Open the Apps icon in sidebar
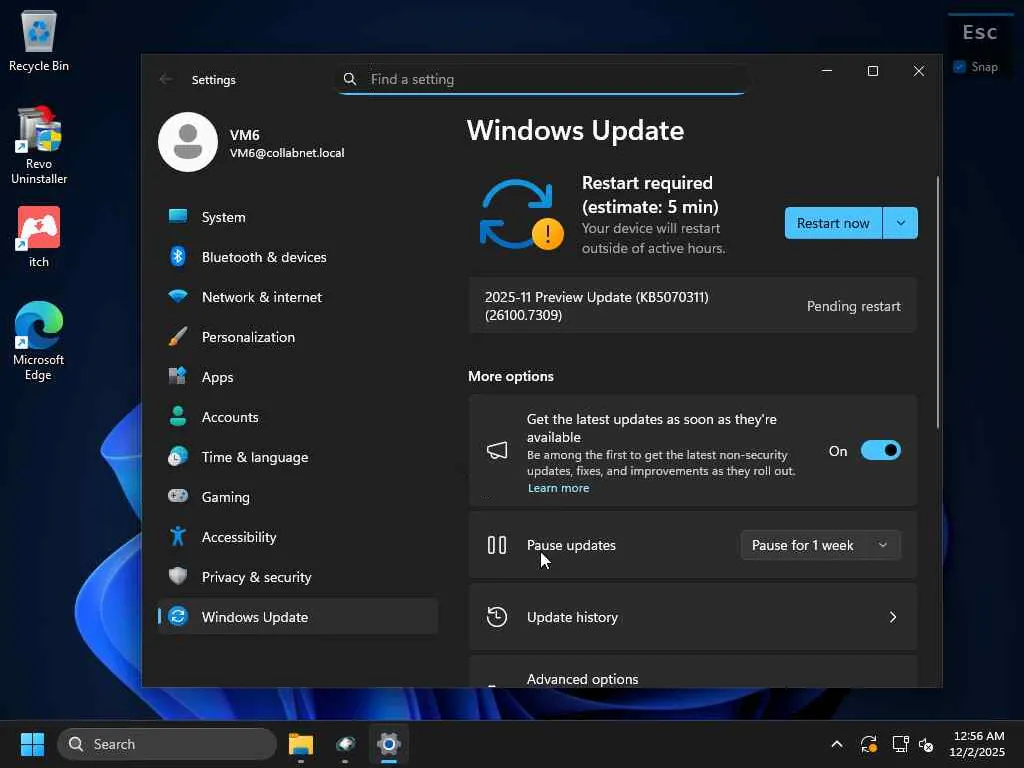 (178, 376)
